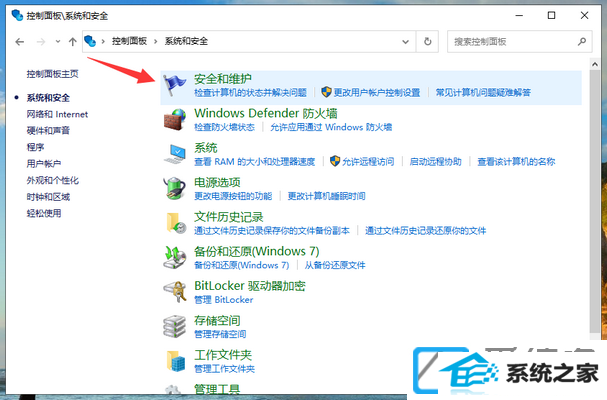Viewport: 607px width, 400px height.
Task: Open Windows Defender 防火墙 heading link
Action: [266, 113]
